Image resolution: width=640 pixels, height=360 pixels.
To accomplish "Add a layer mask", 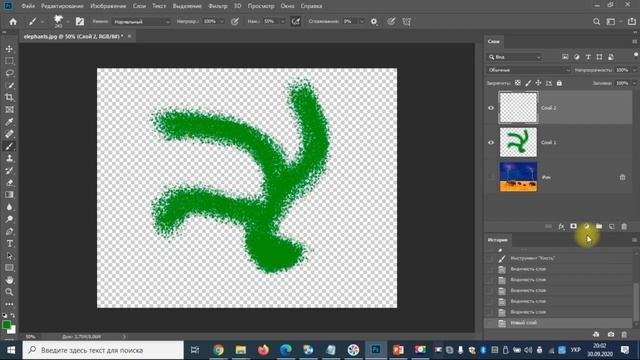I will pos(573,227).
